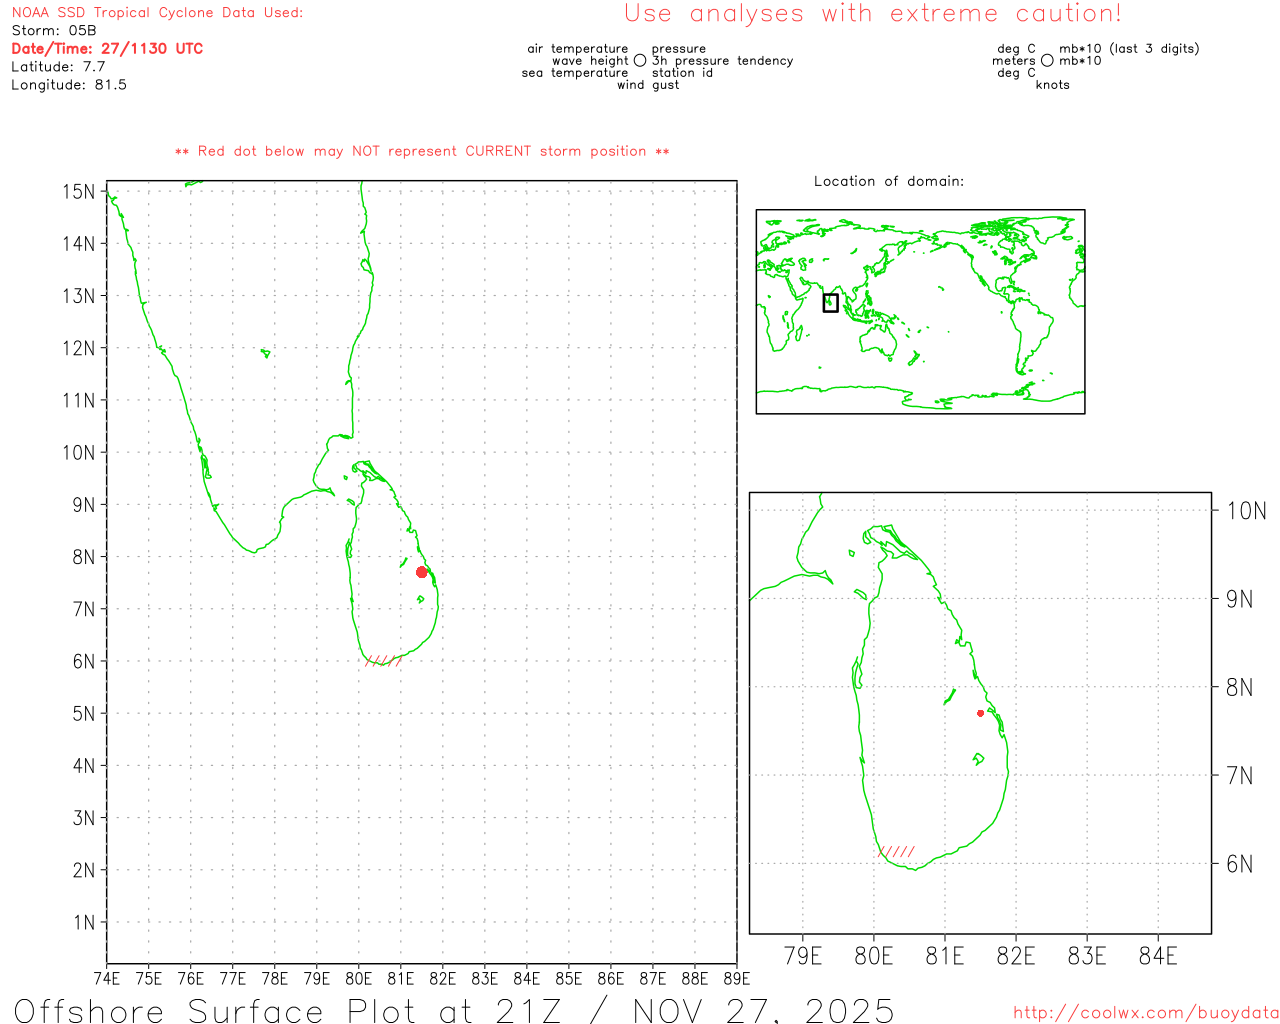This screenshot has width=1280, height=1024.
Task: Open the coolwx.com buoydata link
Action: coord(1145,1013)
